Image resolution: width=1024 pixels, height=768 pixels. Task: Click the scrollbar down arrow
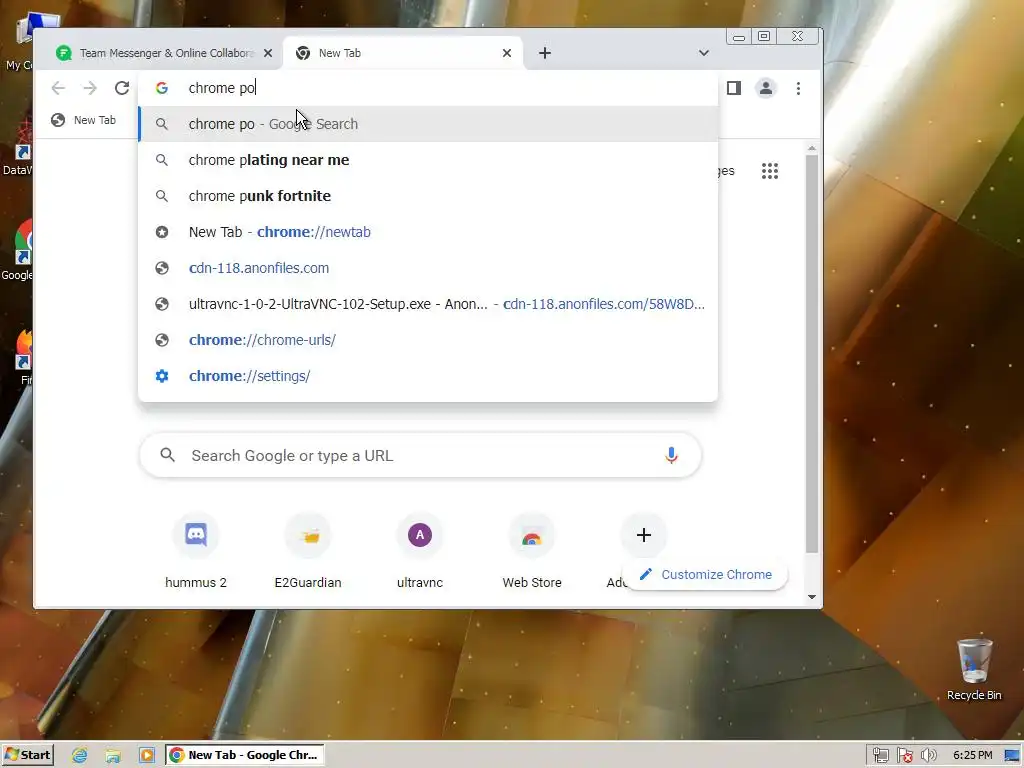[812, 597]
